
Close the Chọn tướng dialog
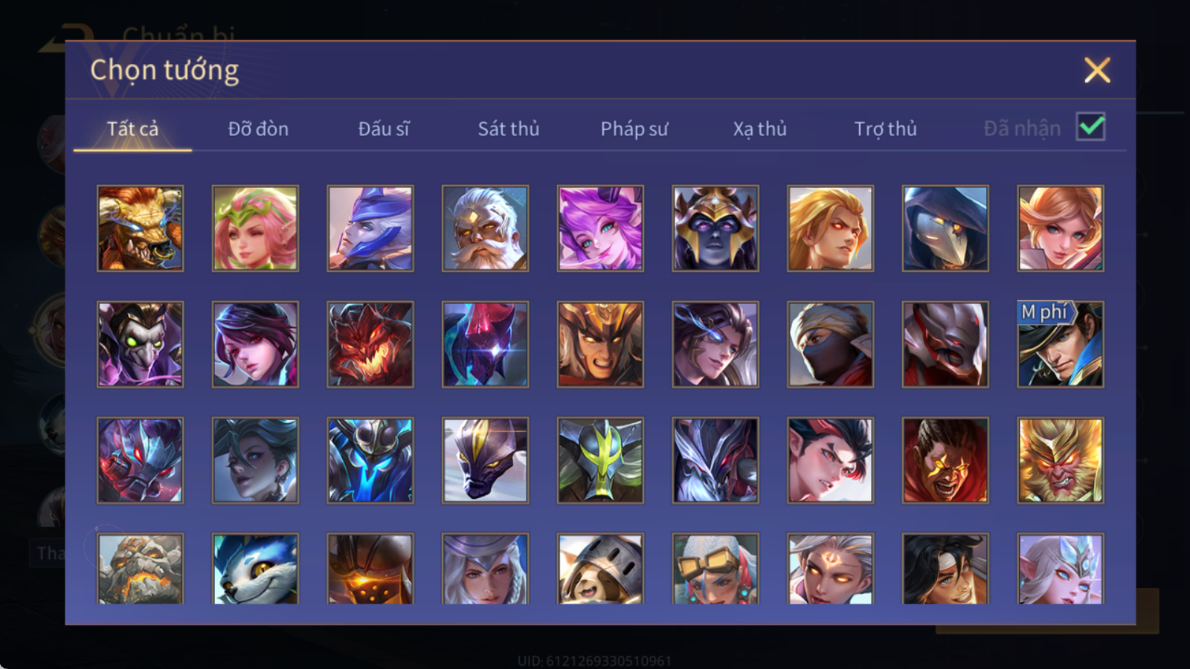pyautogui.click(x=1097, y=70)
